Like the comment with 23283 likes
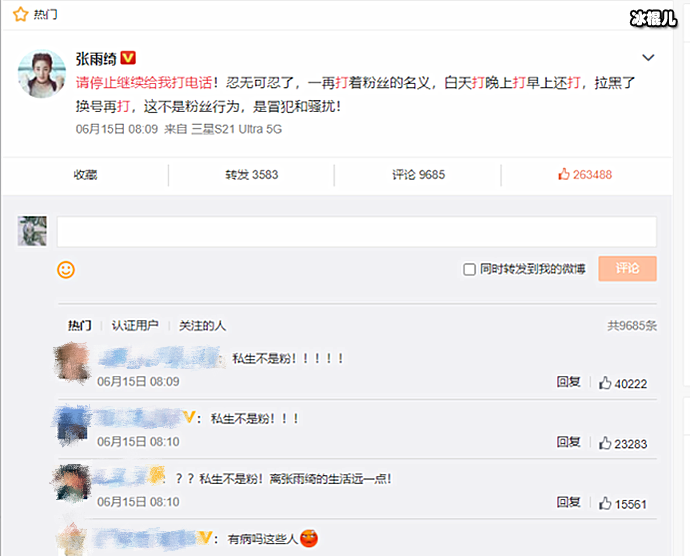Image resolution: width=690 pixels, height=556 pixels. coord(623,444)
